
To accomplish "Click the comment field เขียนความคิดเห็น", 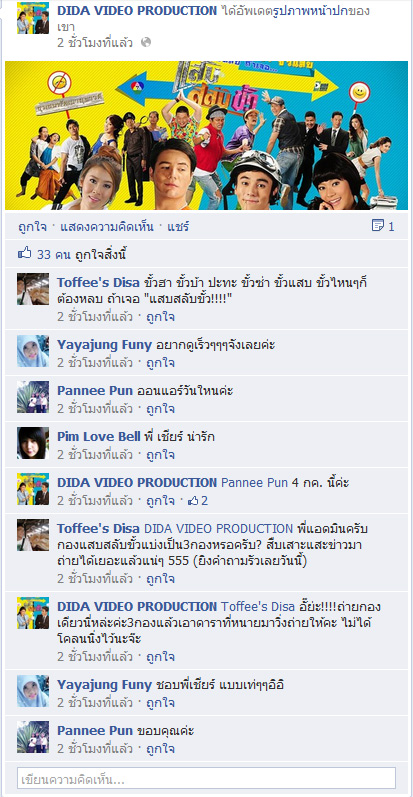I will (206, 778).
